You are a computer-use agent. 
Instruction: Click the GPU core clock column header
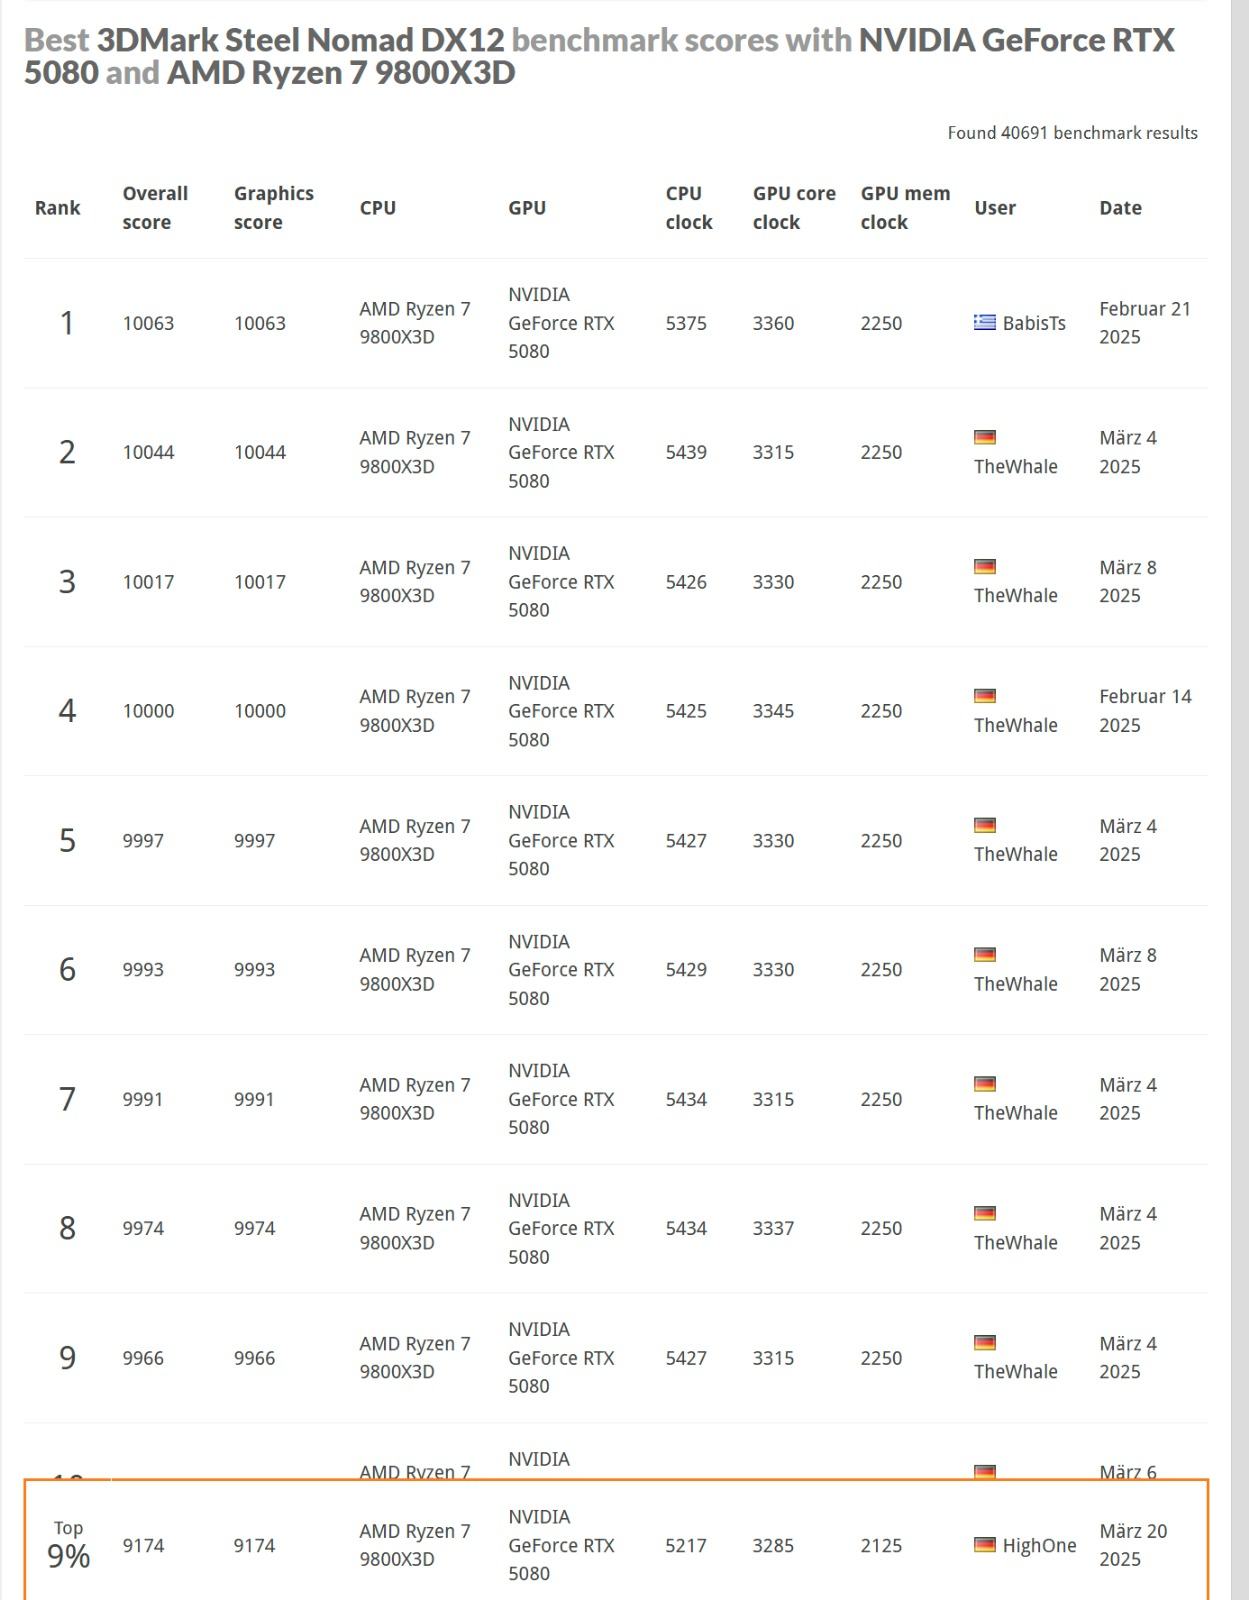coord(794,208)
